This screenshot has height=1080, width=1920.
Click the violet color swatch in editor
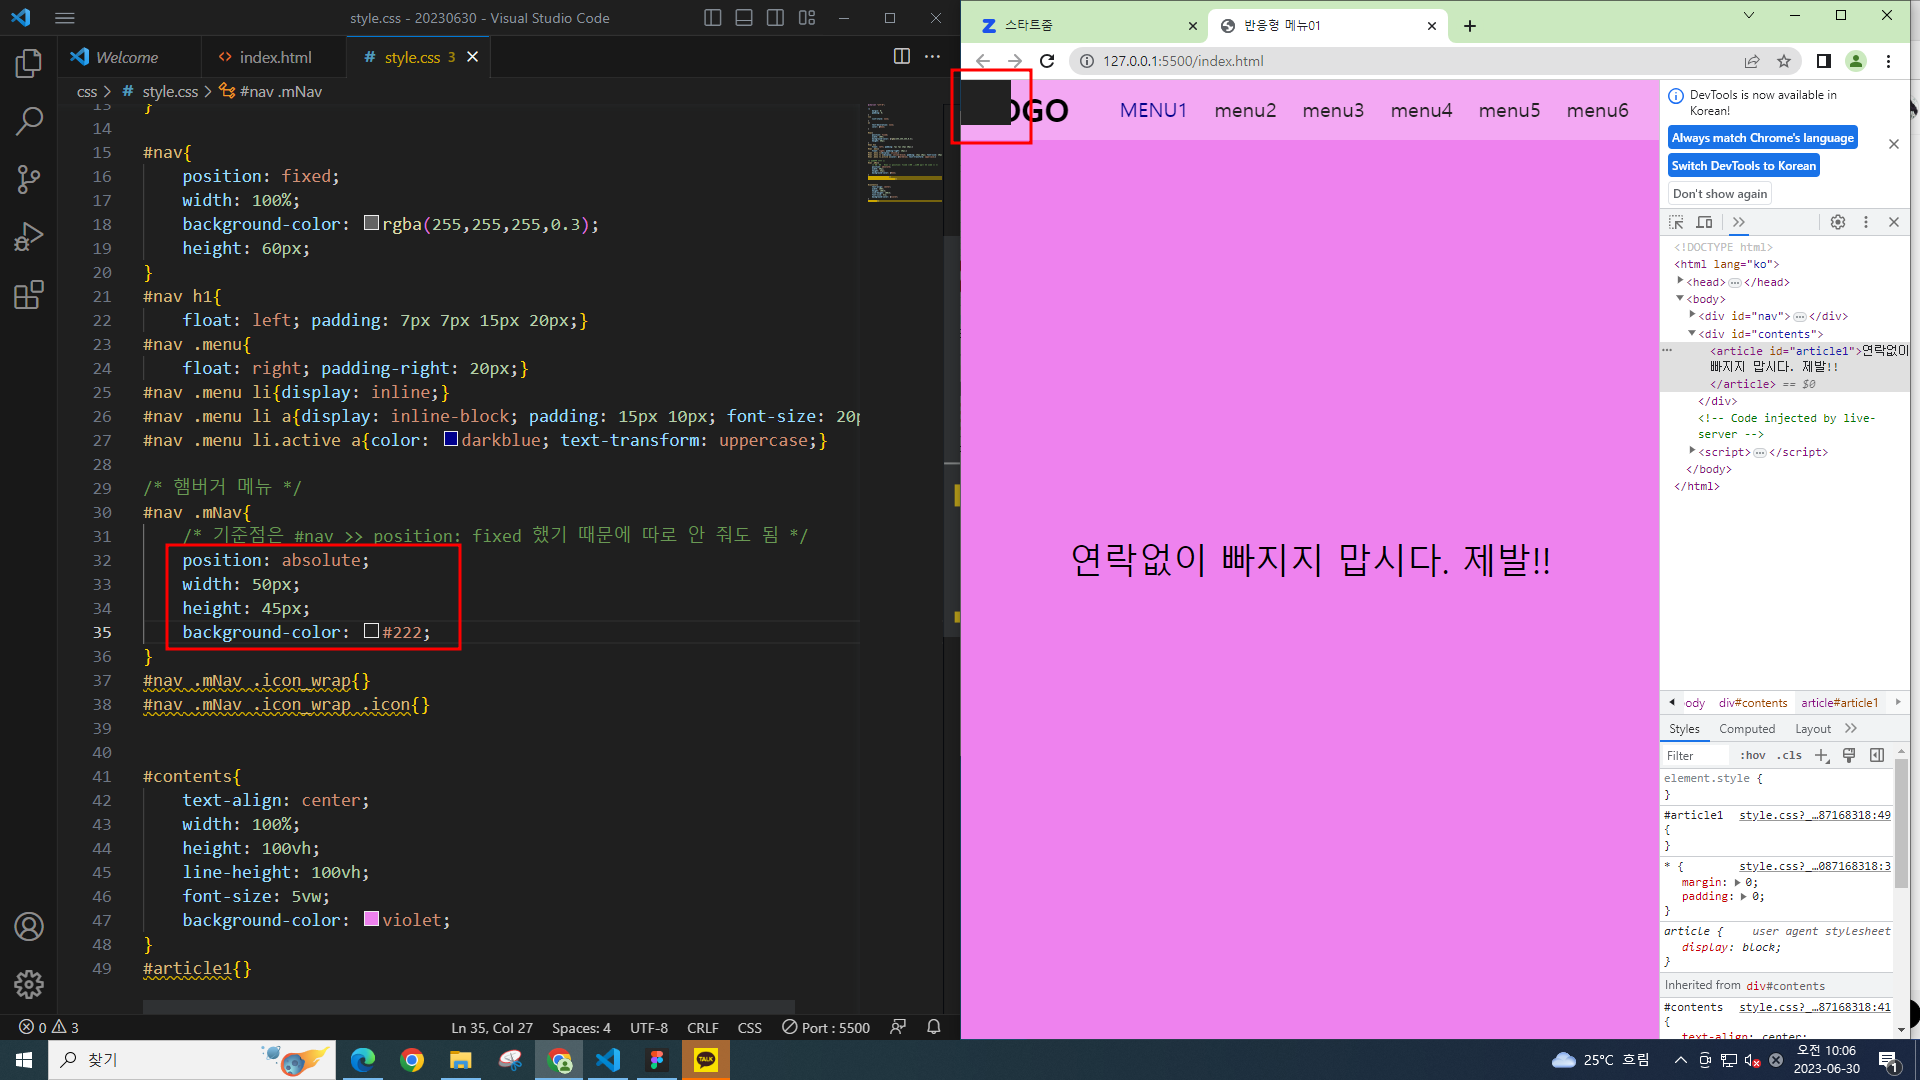tap(371, 919)
